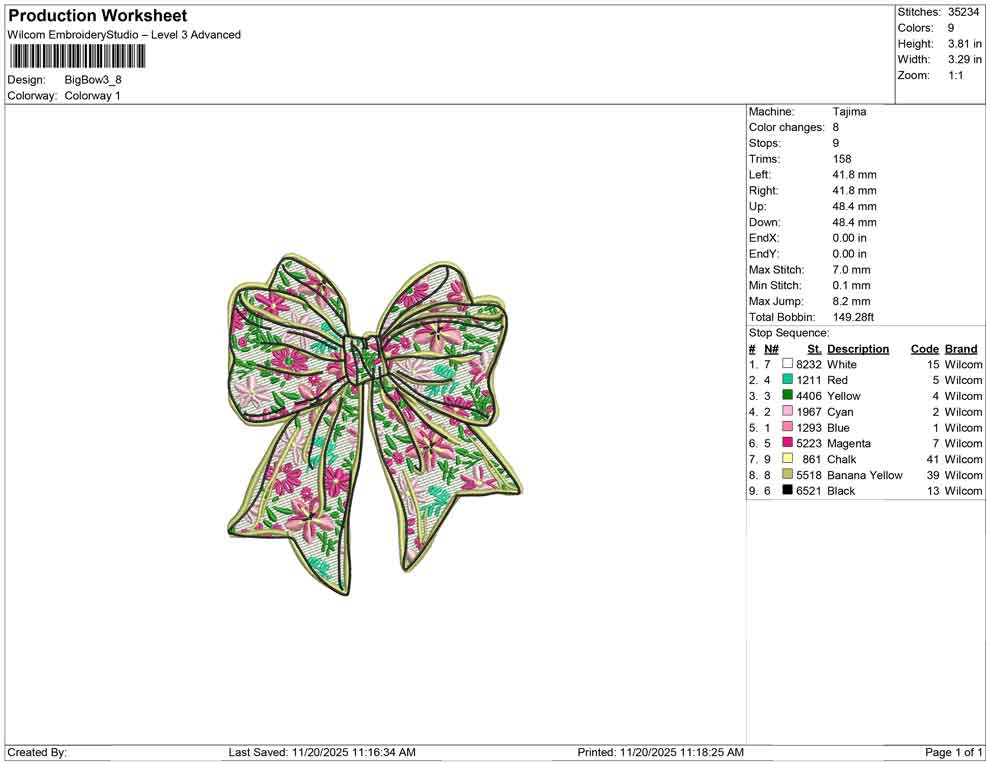Click the St. column header
The width and height of the screenshot is (990, 762).
pyautogui.click(x=814, y=349)
